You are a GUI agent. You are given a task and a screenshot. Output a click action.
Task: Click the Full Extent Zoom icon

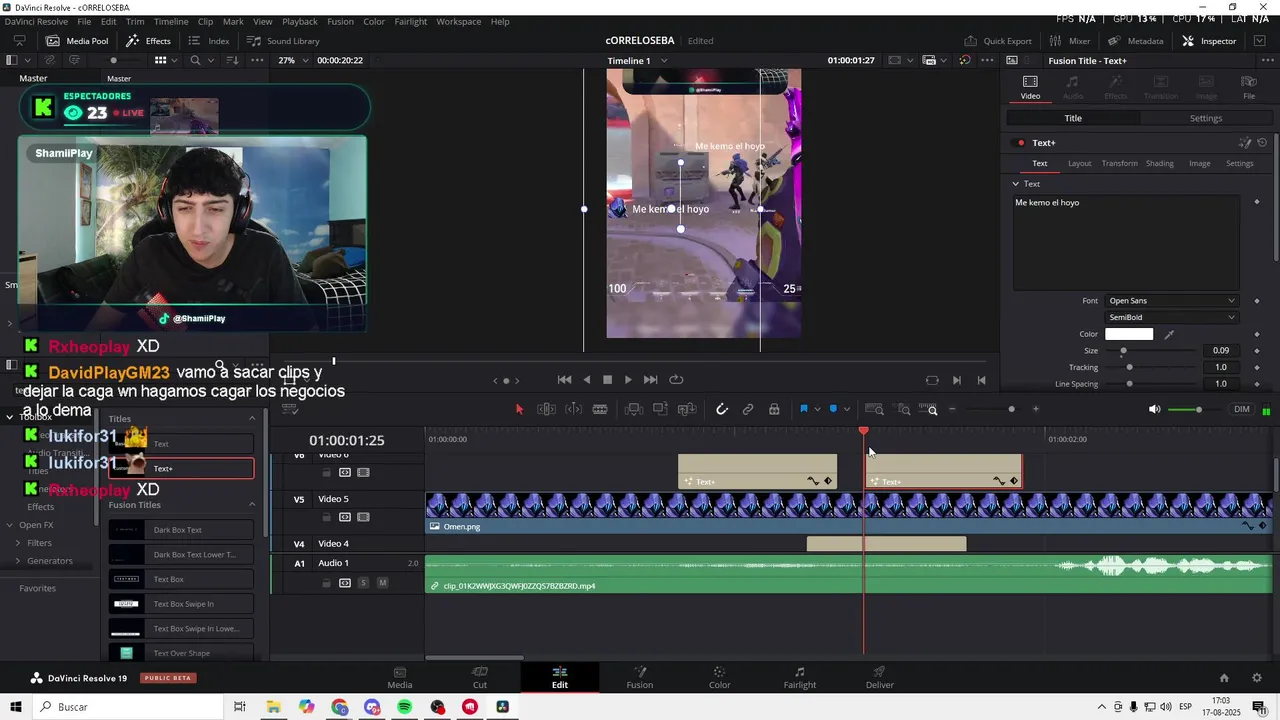(874, 409)
